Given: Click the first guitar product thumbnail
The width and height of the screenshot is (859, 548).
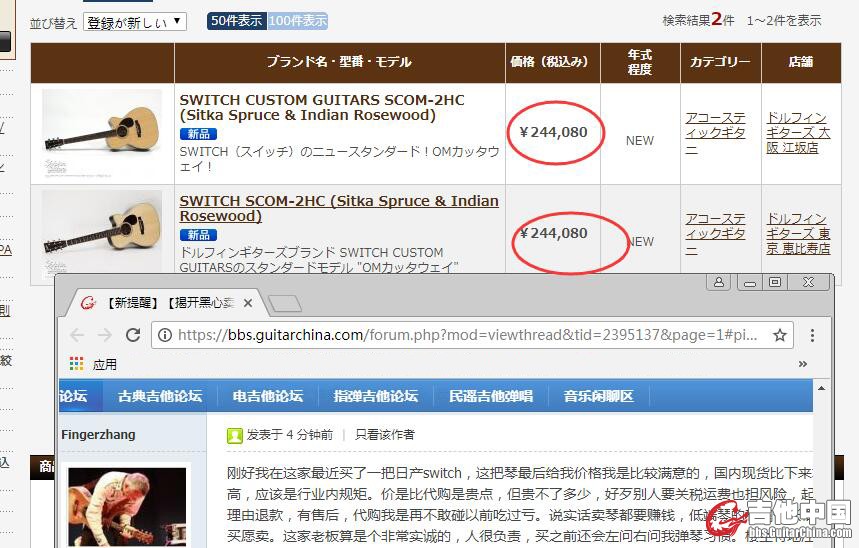Looking at the screenshot, I should (102, 134).
